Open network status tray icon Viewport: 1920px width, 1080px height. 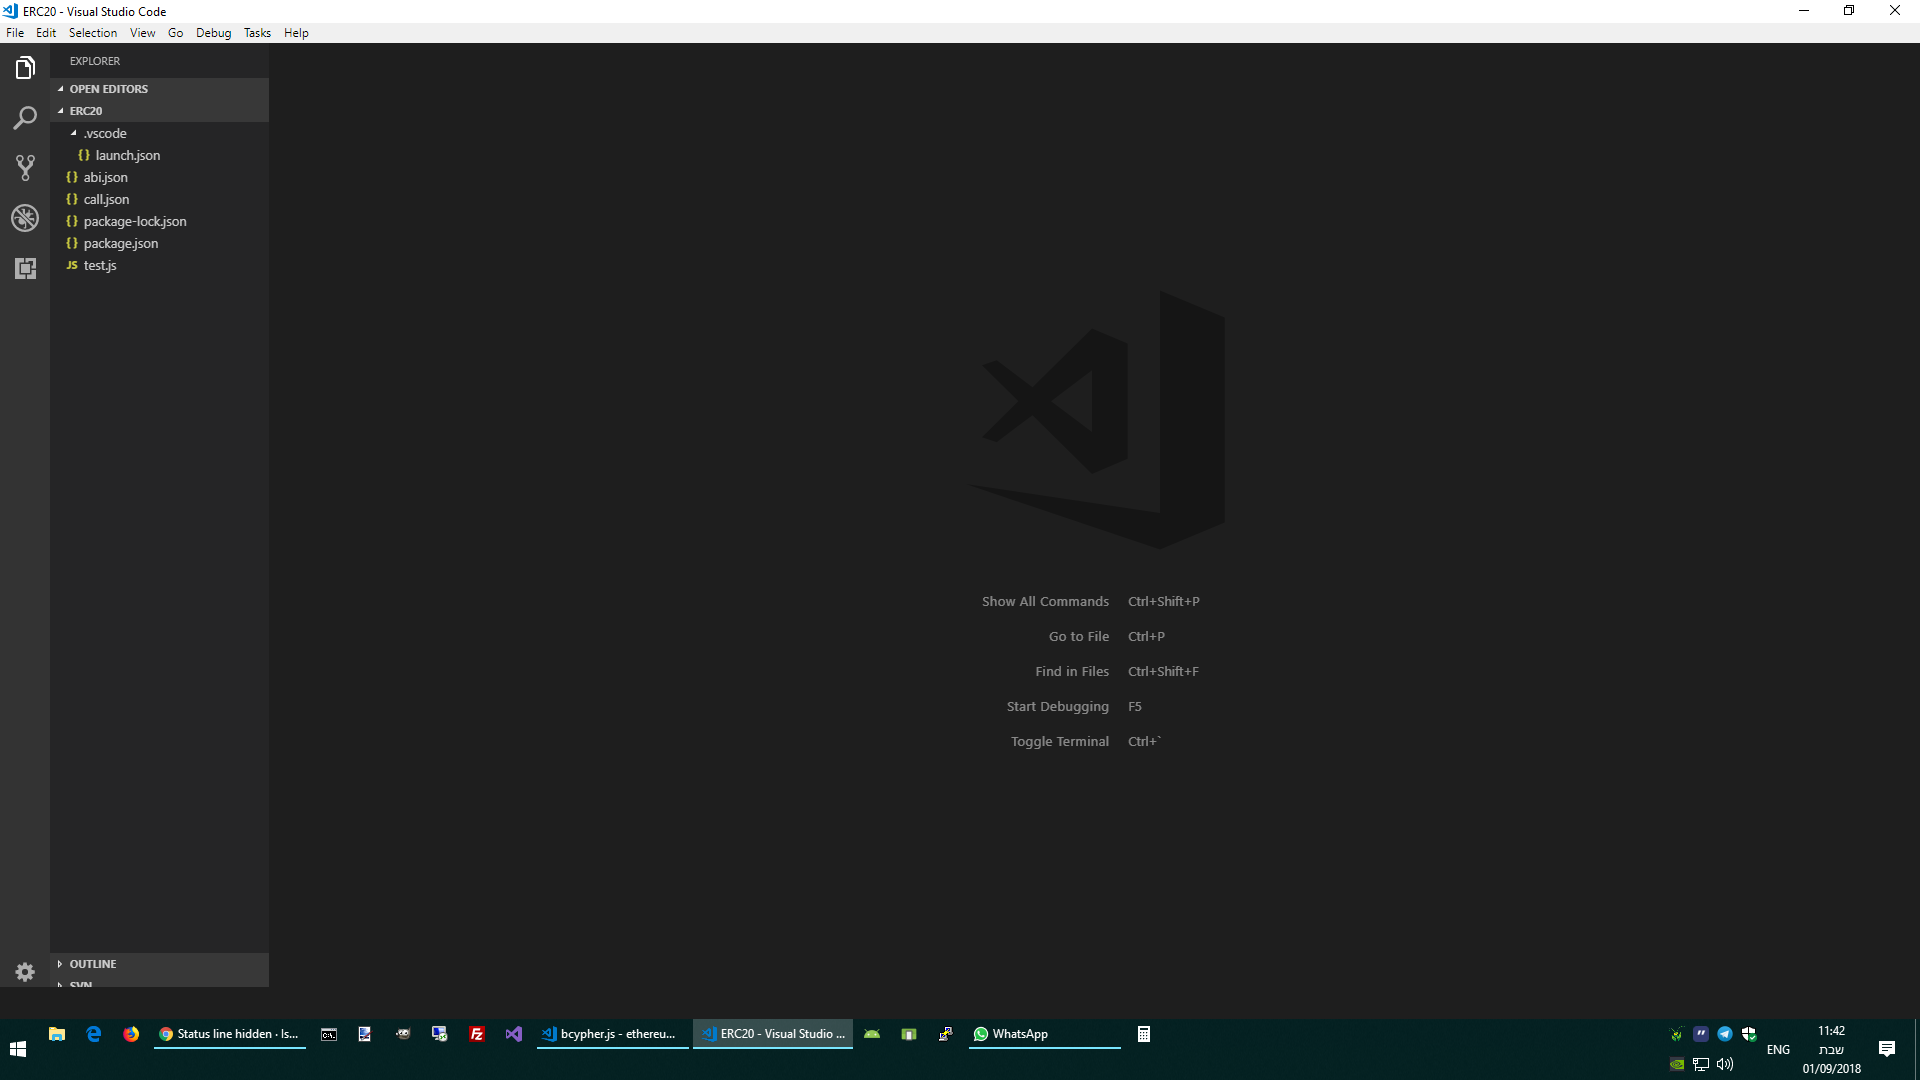(x=1701, y=1064)
